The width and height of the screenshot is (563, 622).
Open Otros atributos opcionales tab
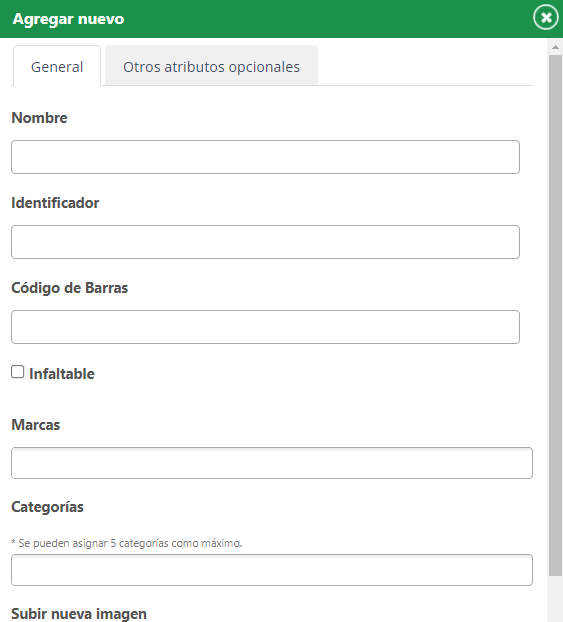211,66
